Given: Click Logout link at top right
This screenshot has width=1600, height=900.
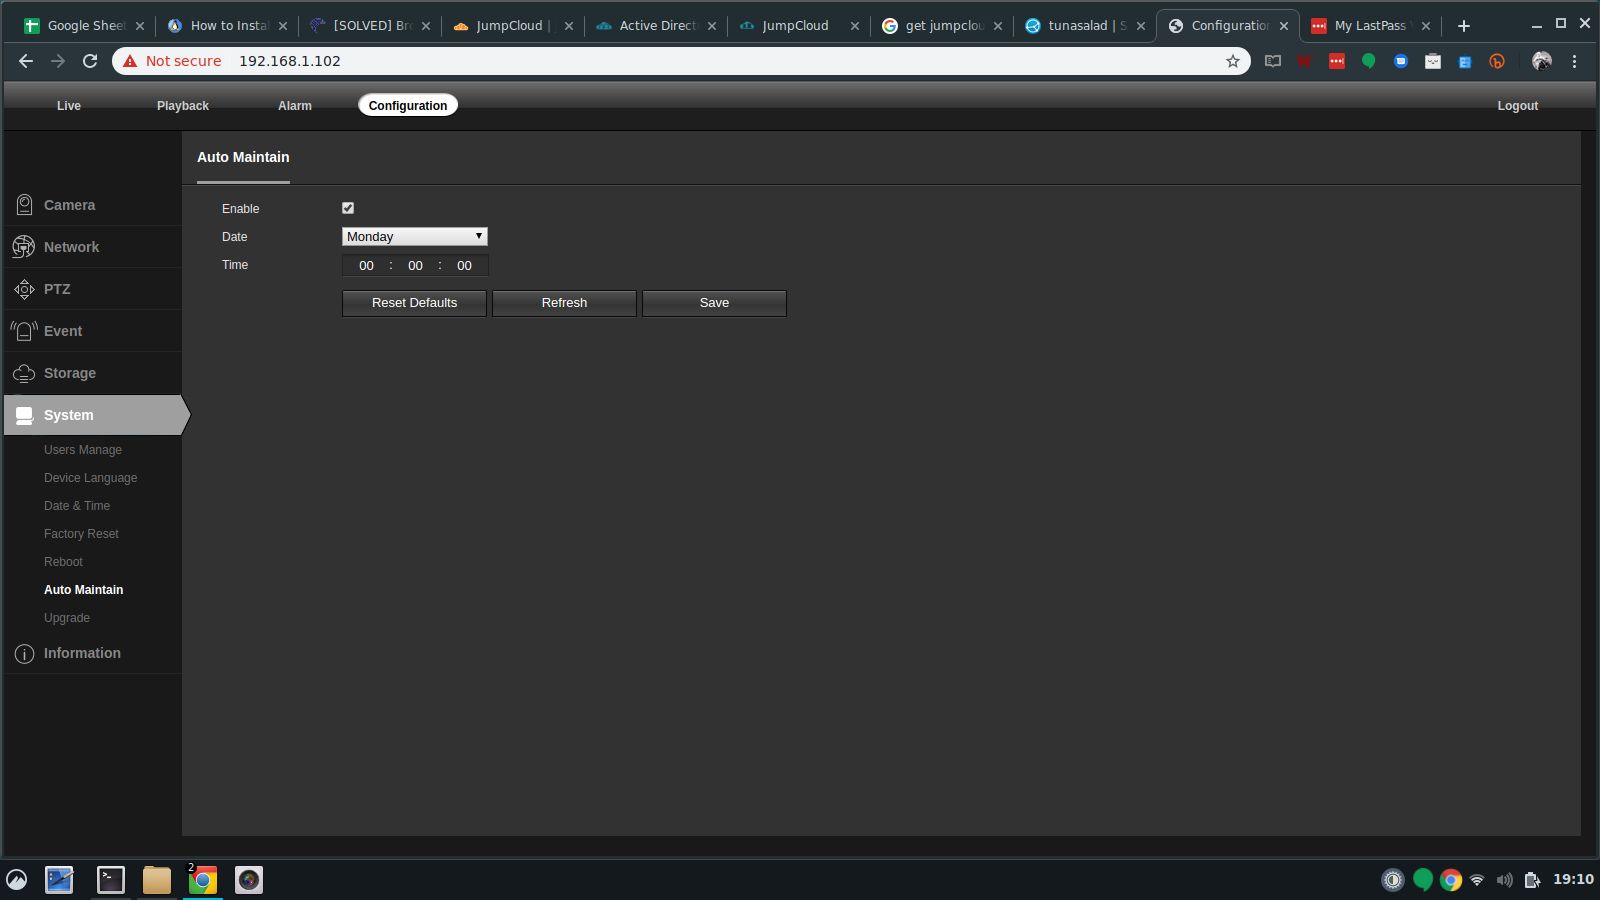Looking at the screenshot, I should 1517,106.
